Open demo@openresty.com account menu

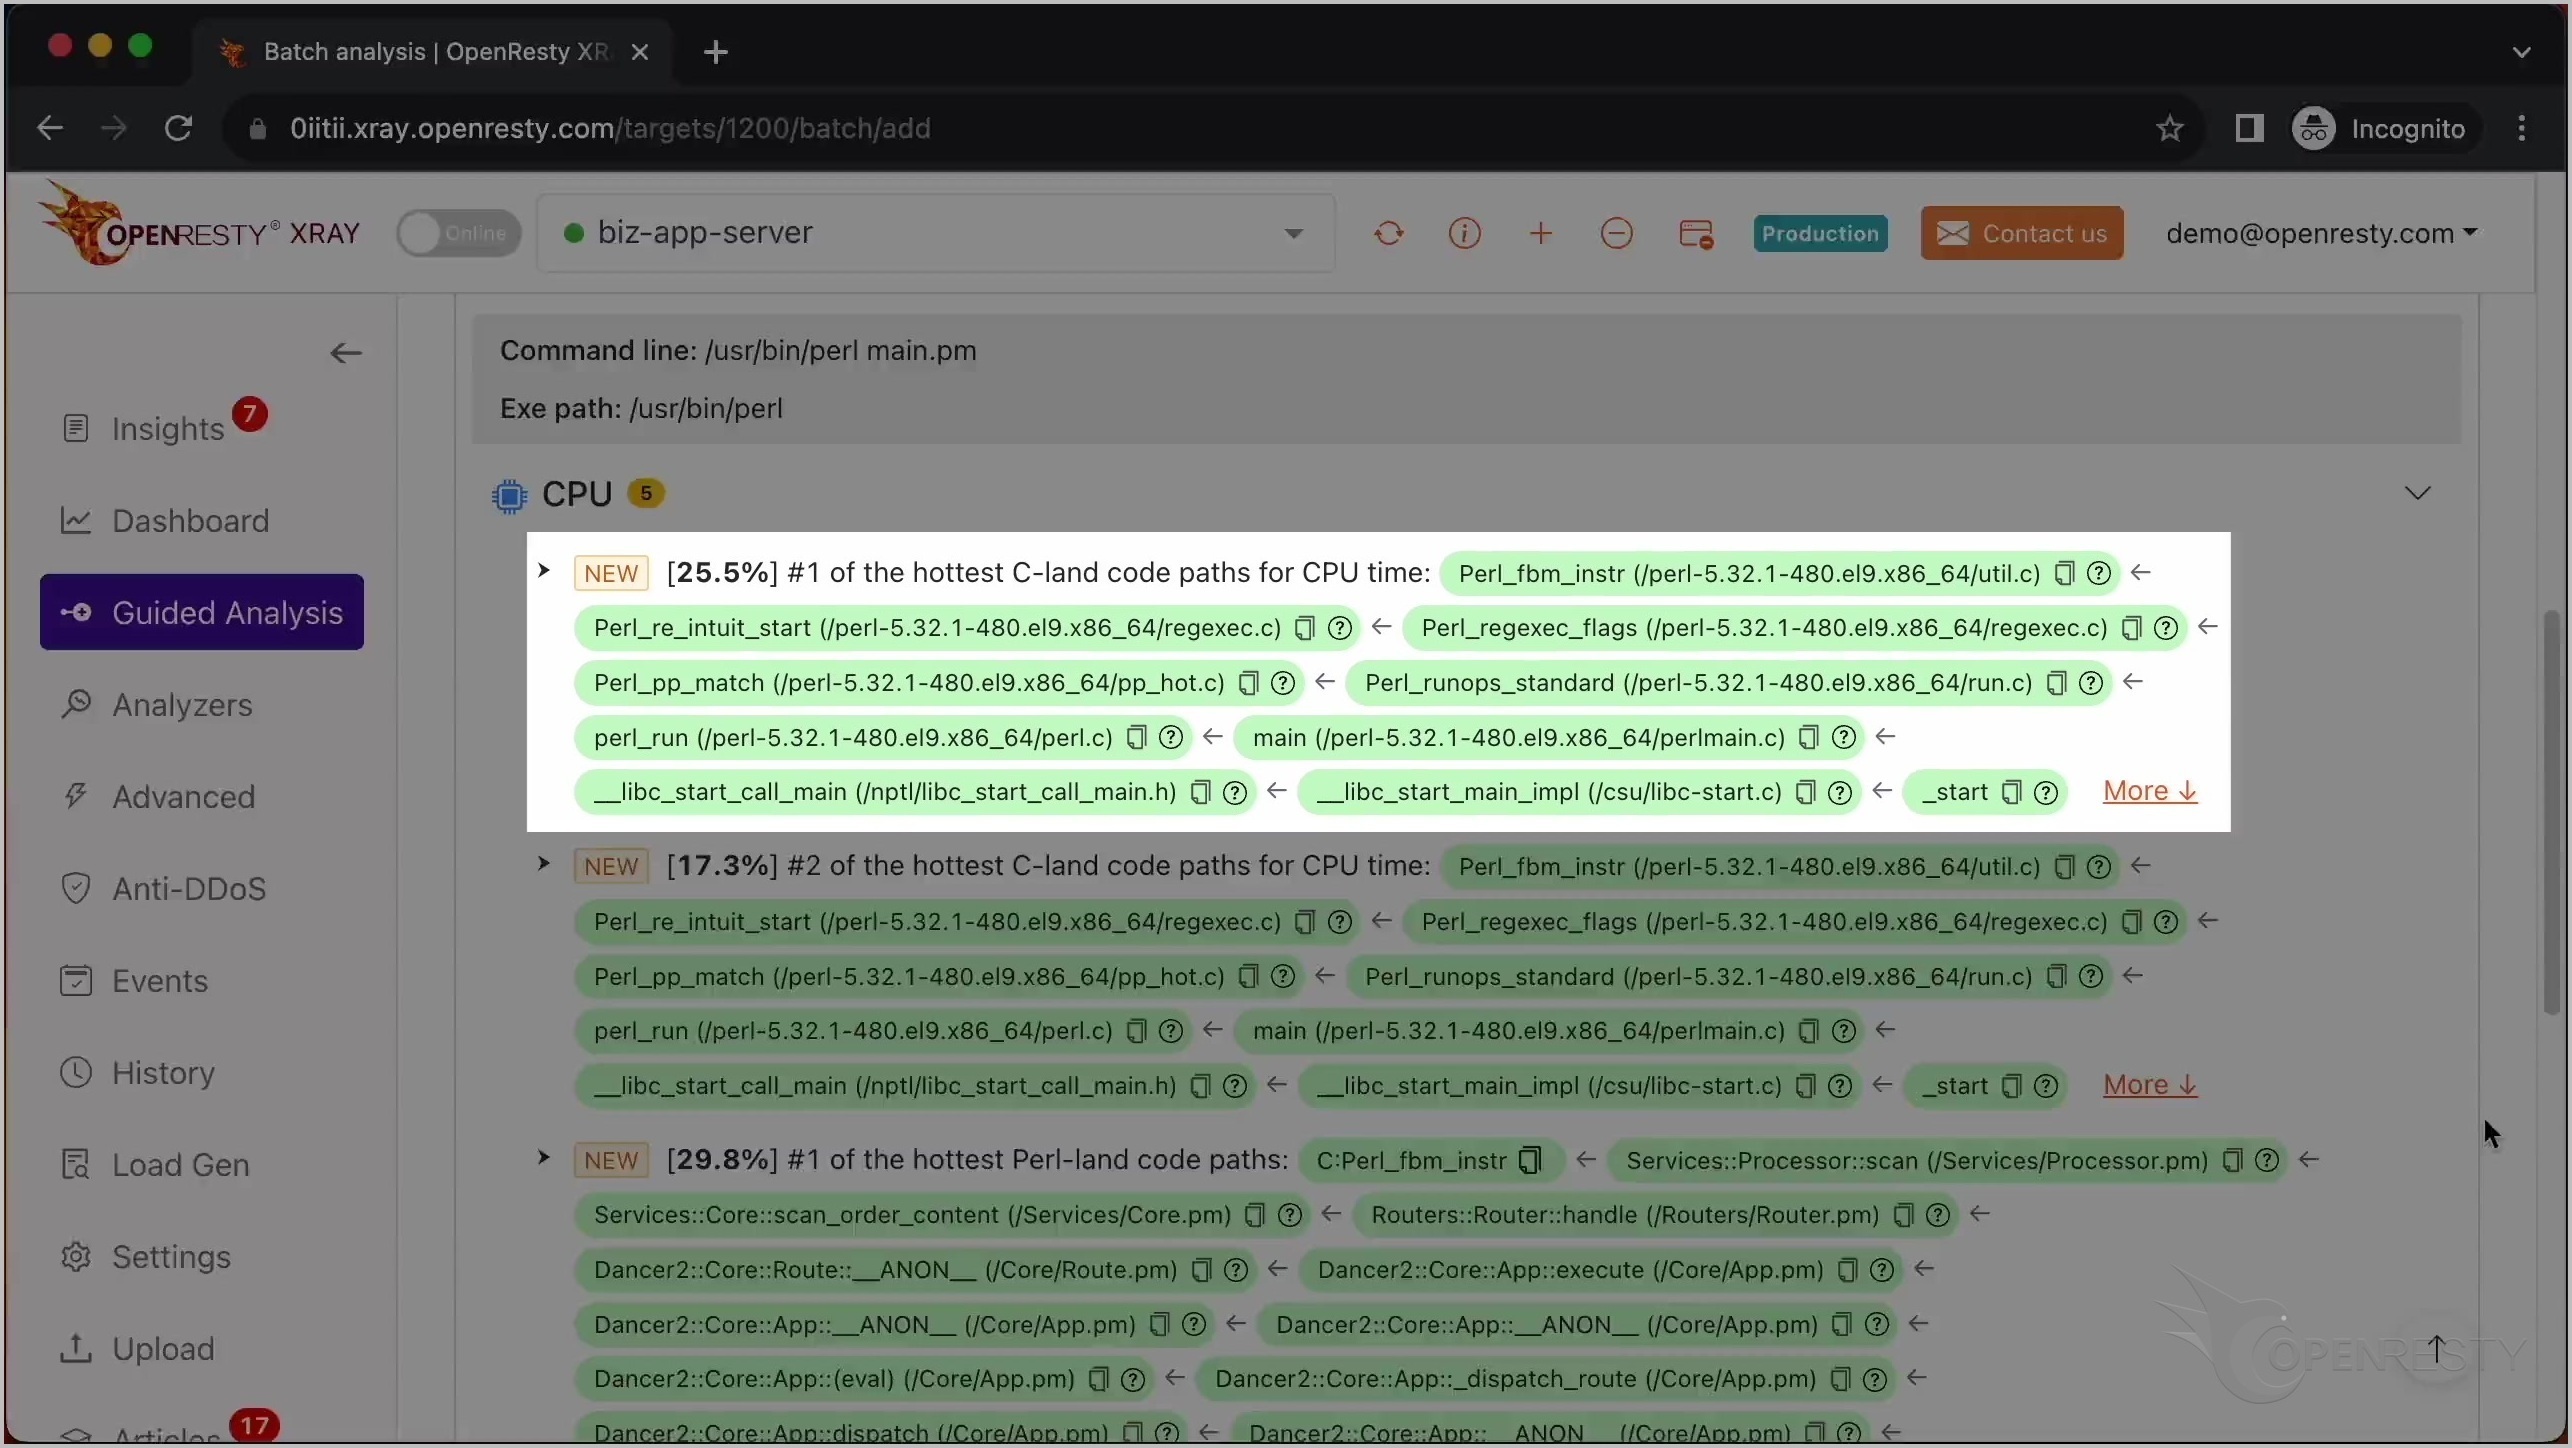pyautogui.click(x=2321, y=233)
